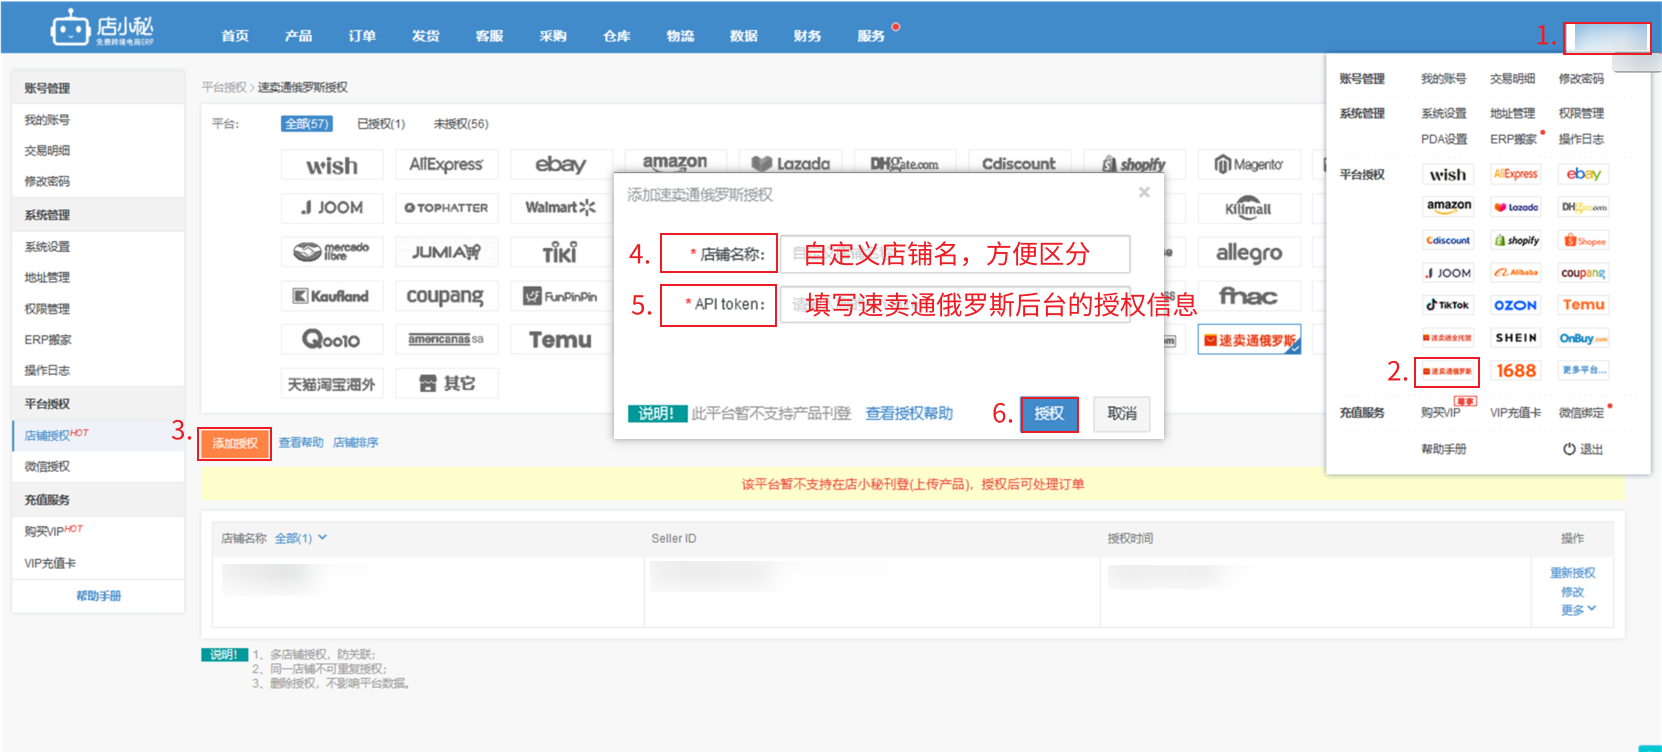Click OZON logo in the dropdown panel
Image resolution: width=1662 pixels, height=752 pixels.
(x=1515, y=305)
